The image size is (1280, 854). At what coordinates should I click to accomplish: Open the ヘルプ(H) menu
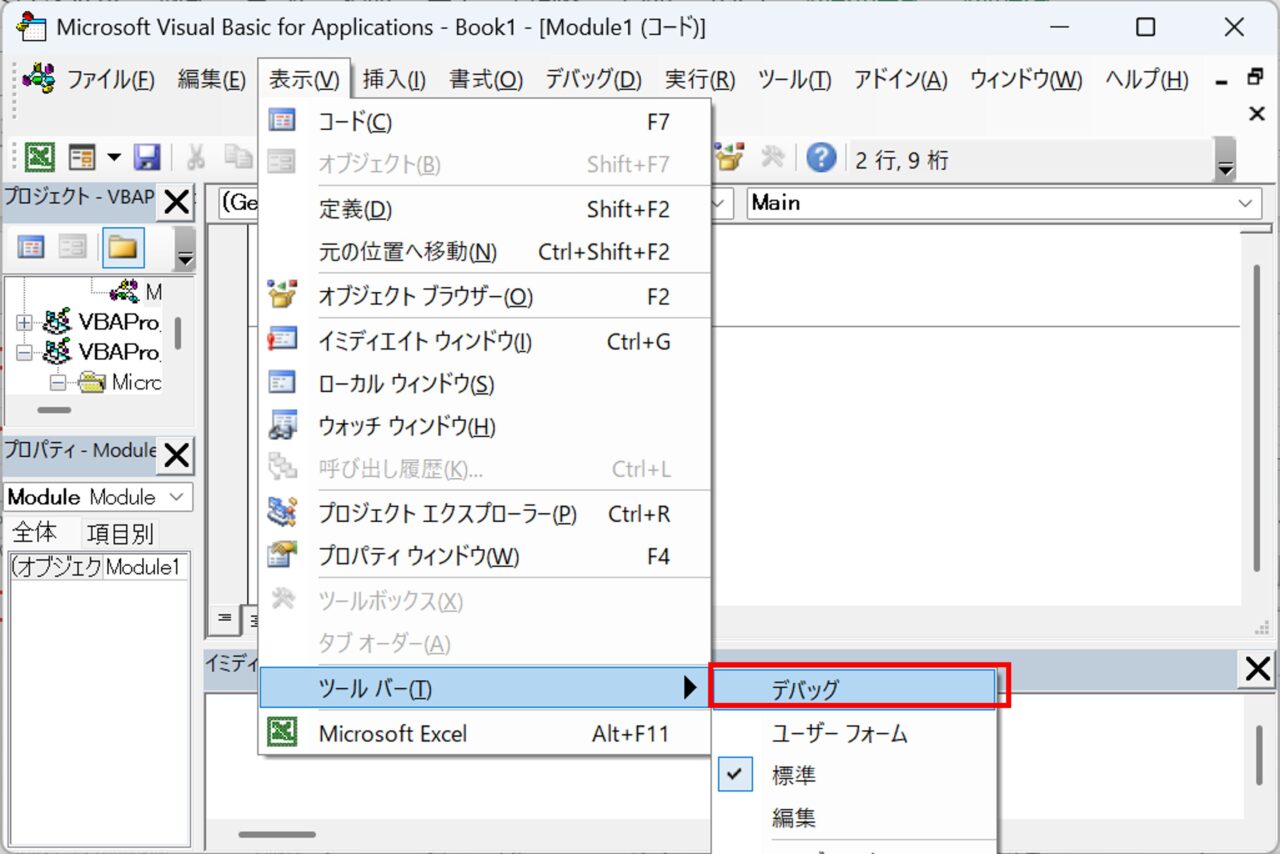(1147, 79)
